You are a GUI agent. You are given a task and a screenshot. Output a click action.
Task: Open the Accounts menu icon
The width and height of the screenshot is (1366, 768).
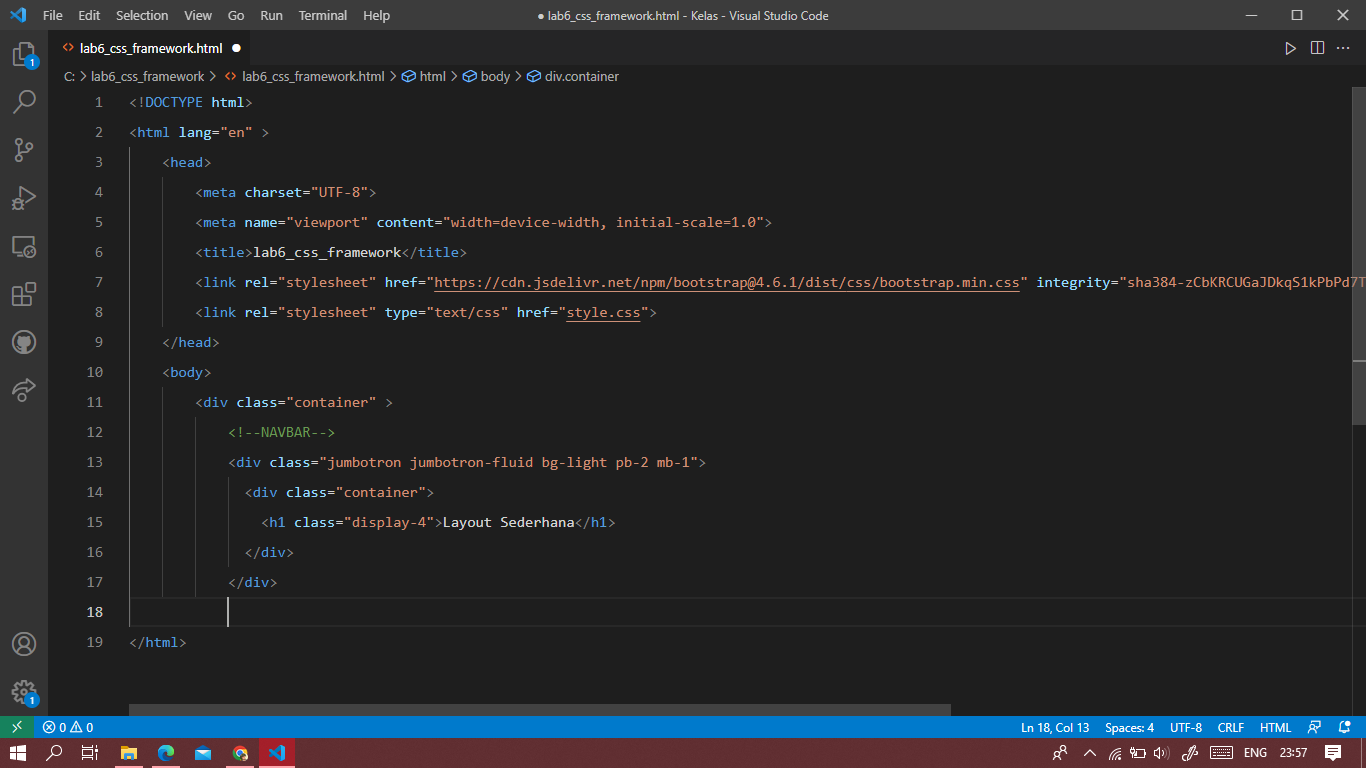tap(24, 644)
